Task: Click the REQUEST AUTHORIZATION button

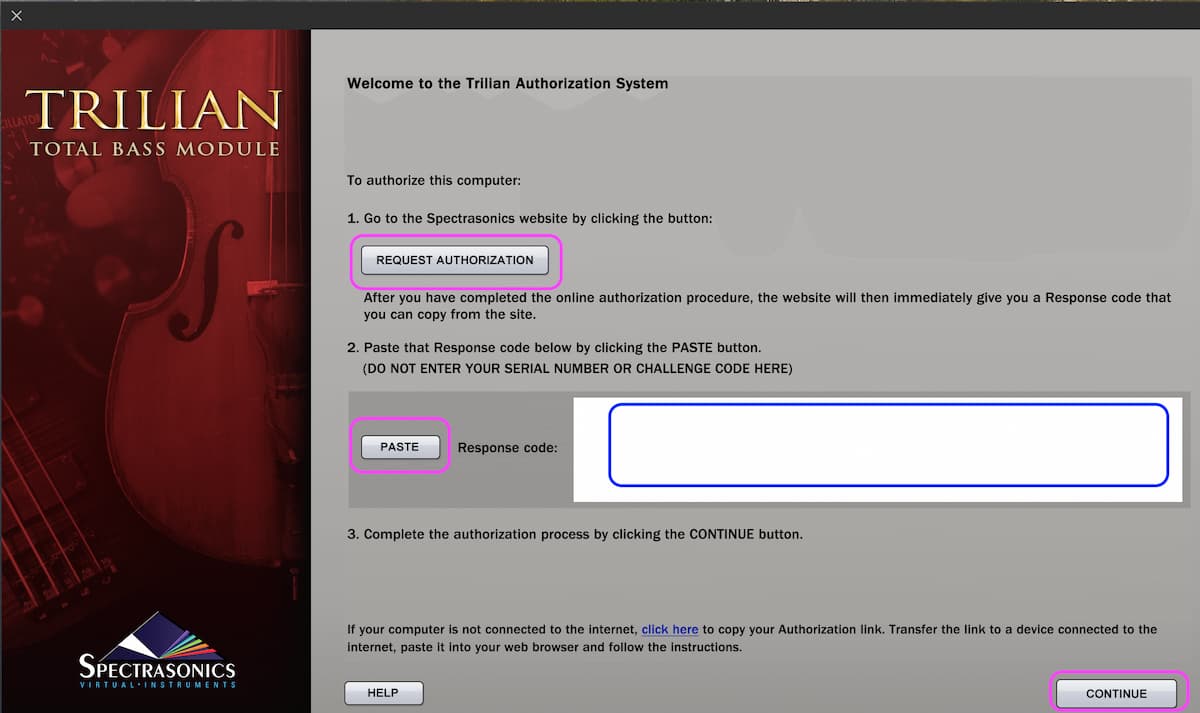Action: [455, 260]
